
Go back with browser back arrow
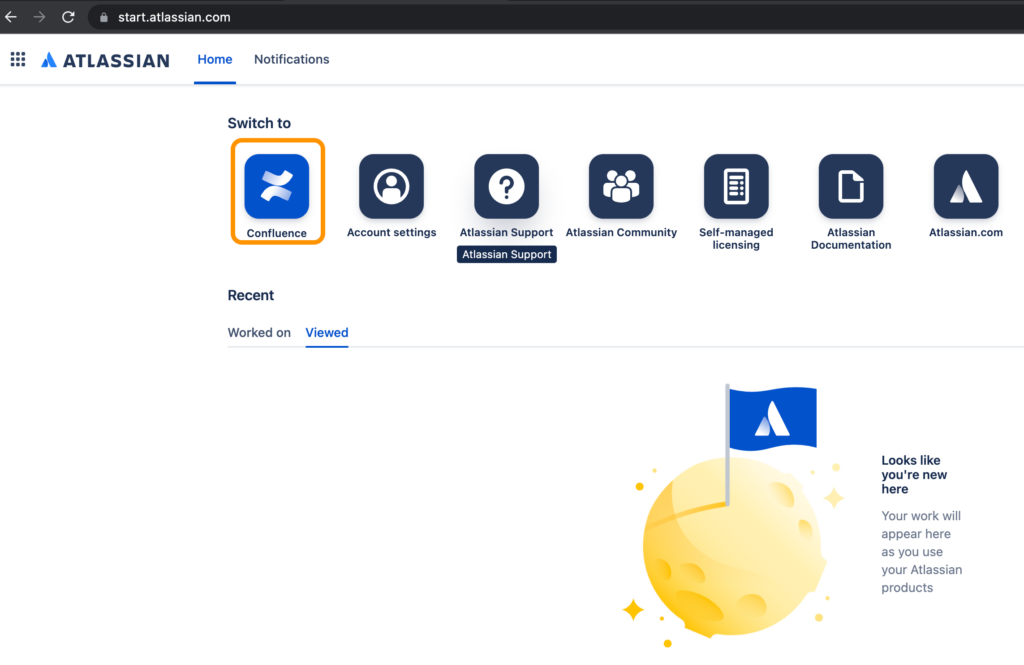(x=11, y=17)
